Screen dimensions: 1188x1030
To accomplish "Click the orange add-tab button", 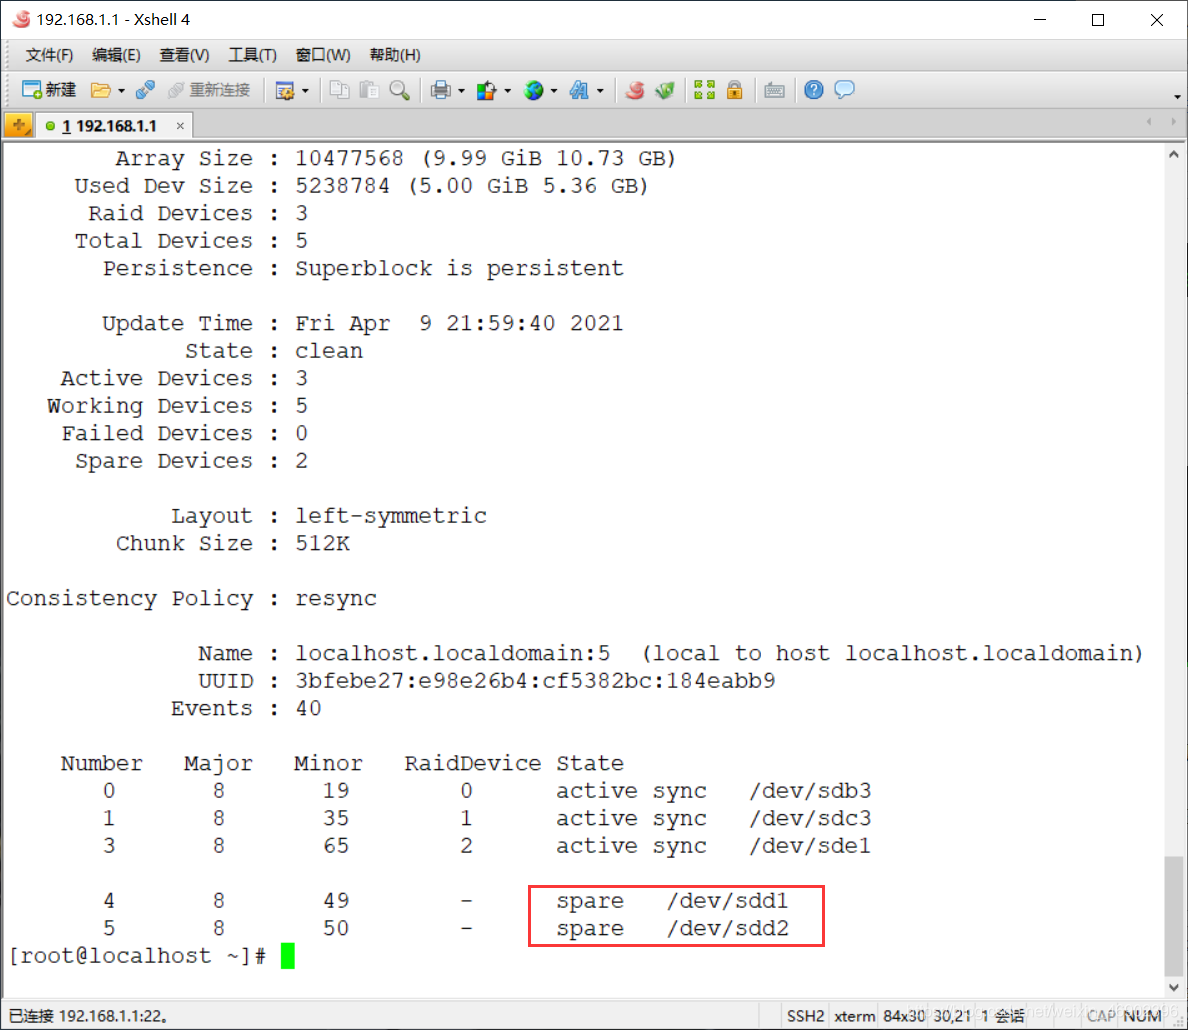I will (19, 126).
